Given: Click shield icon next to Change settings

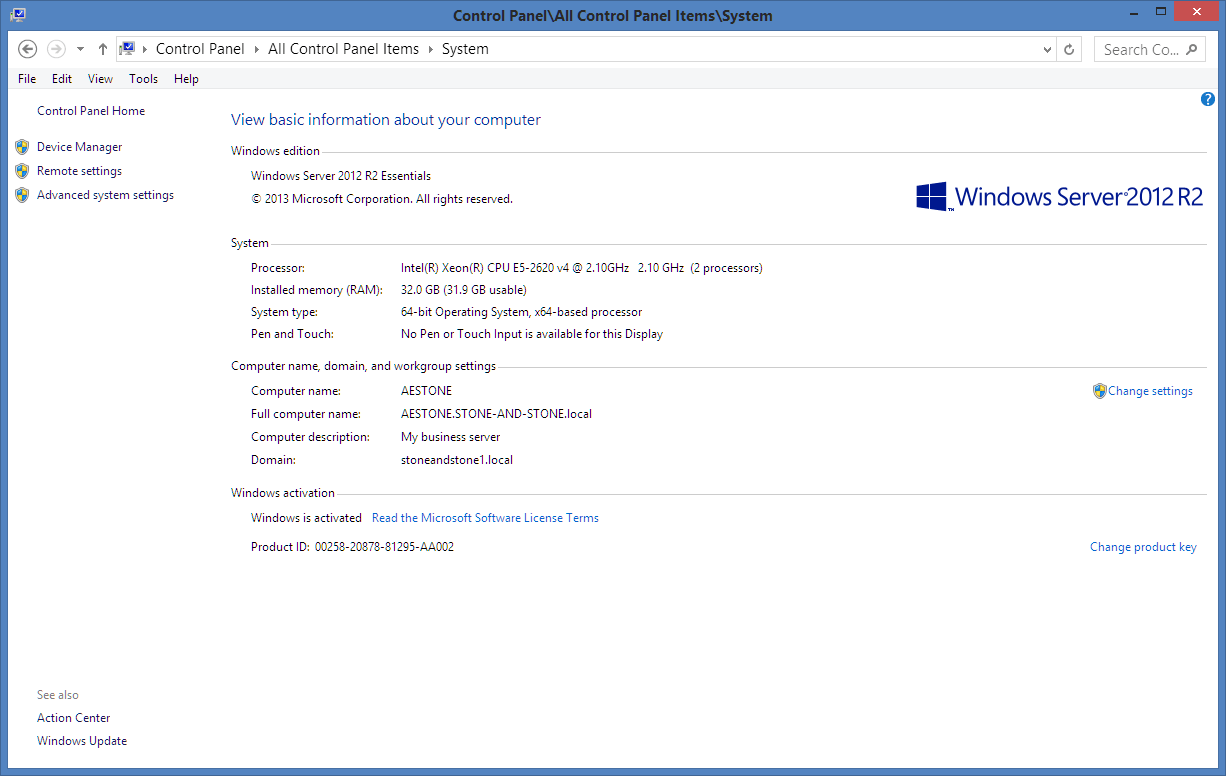Looking at the screenshot, I should 1099,391.
